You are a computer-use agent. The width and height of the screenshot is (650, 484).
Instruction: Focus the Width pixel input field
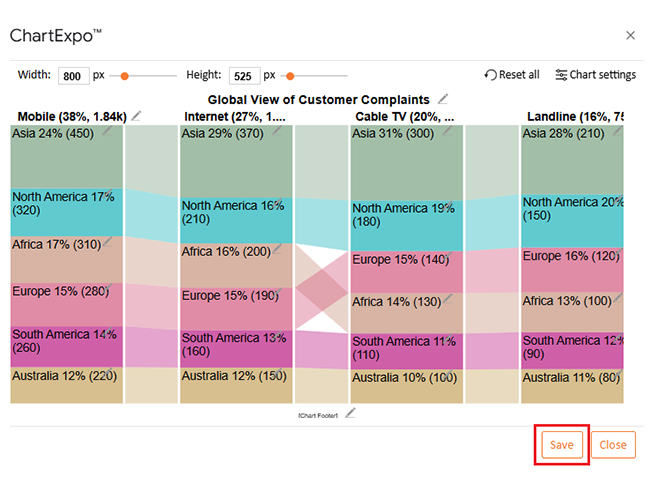74,76
